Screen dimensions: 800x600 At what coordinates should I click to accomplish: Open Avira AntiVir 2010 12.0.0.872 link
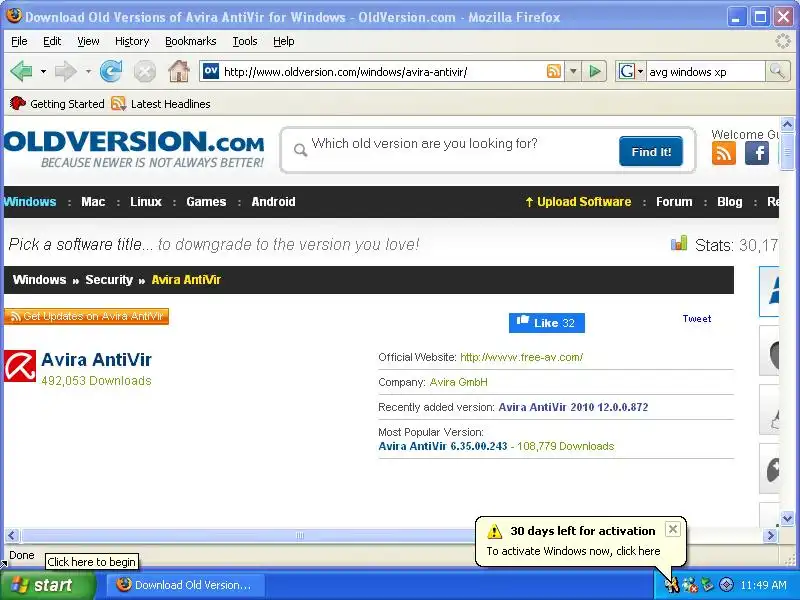(x=573, y=407)
